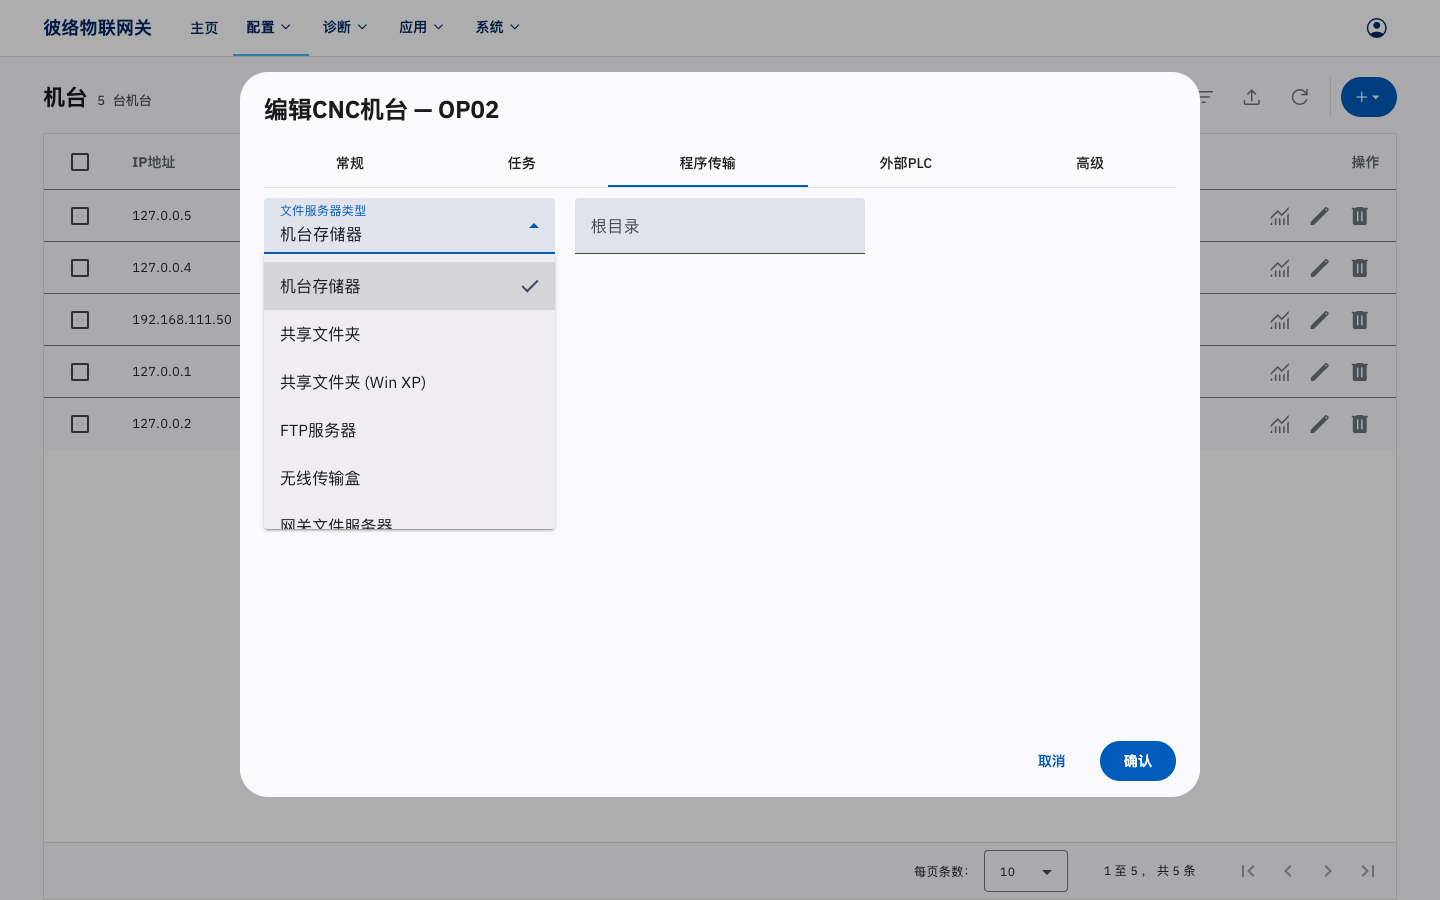Select 机台存储器 option in the list
Screen dimensions: 1440x900
pyautogui.click(x=409, y=286)
